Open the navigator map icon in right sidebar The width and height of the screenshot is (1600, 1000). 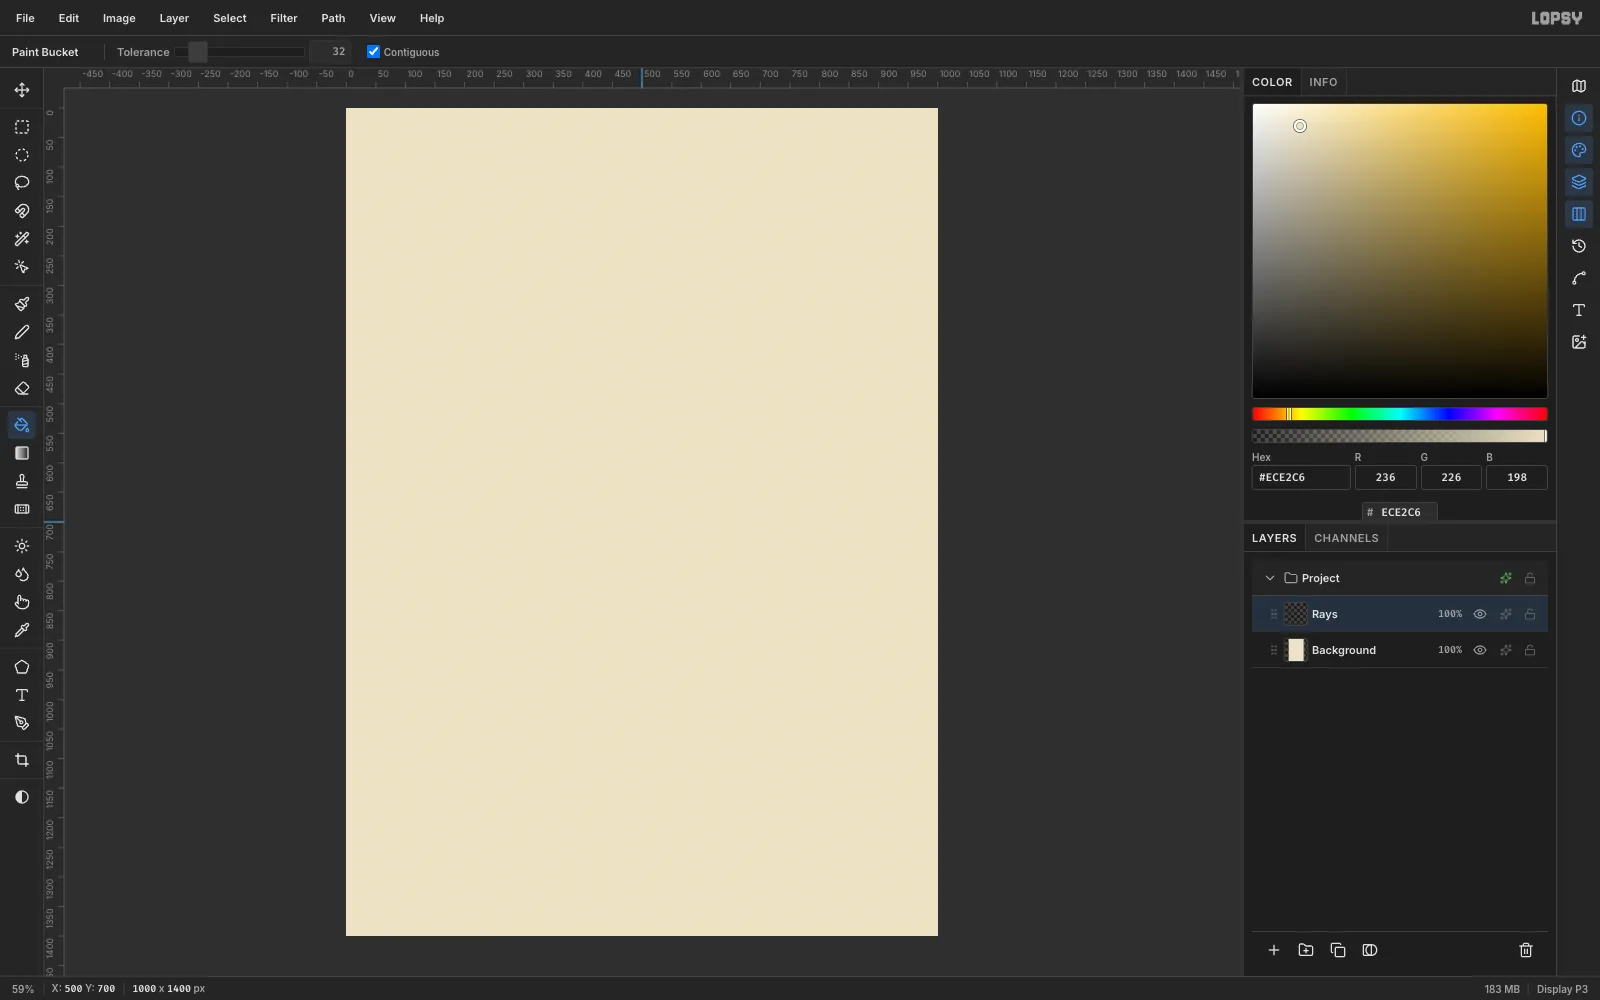(1579, 86)
